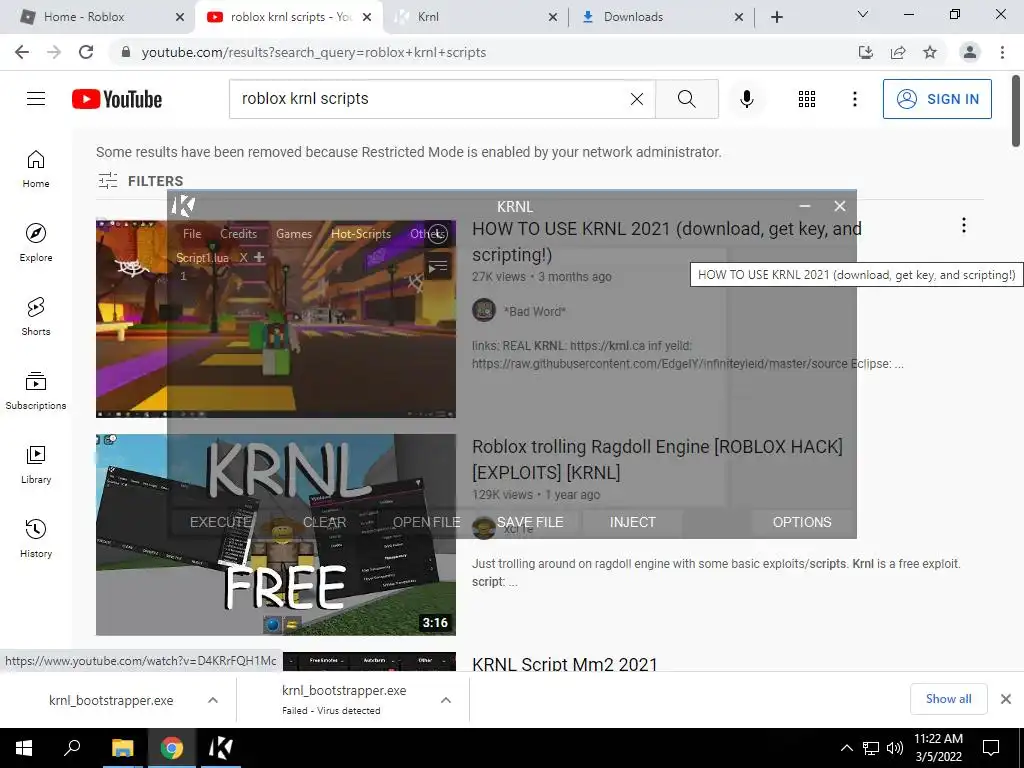Click the Chrome address bar URL

click(x=313, y=52)
